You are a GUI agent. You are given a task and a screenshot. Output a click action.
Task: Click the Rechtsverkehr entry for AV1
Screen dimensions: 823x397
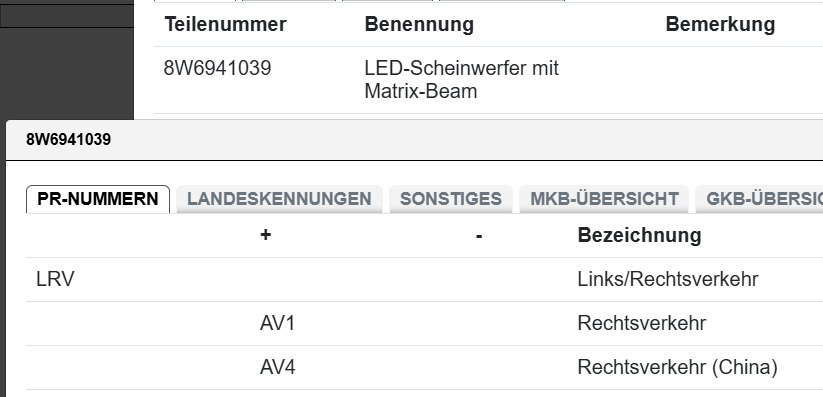pyautogui.click(x=641, y=323)
